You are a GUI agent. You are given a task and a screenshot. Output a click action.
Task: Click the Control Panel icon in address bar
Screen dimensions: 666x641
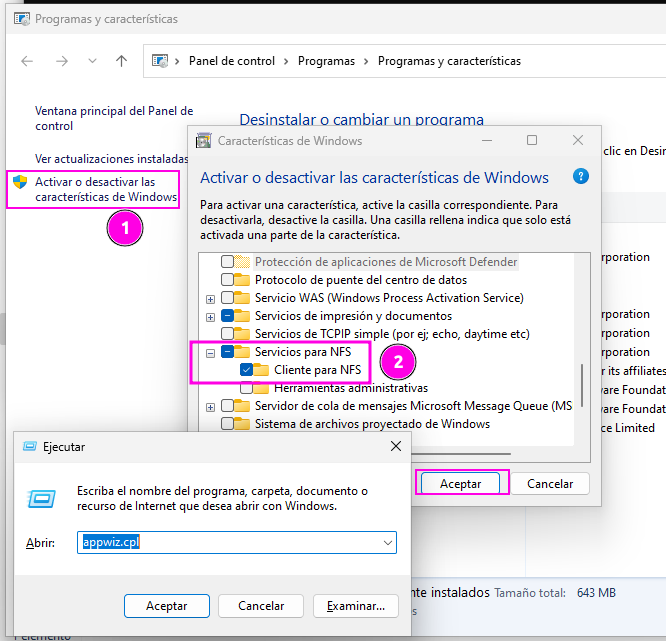160,61
